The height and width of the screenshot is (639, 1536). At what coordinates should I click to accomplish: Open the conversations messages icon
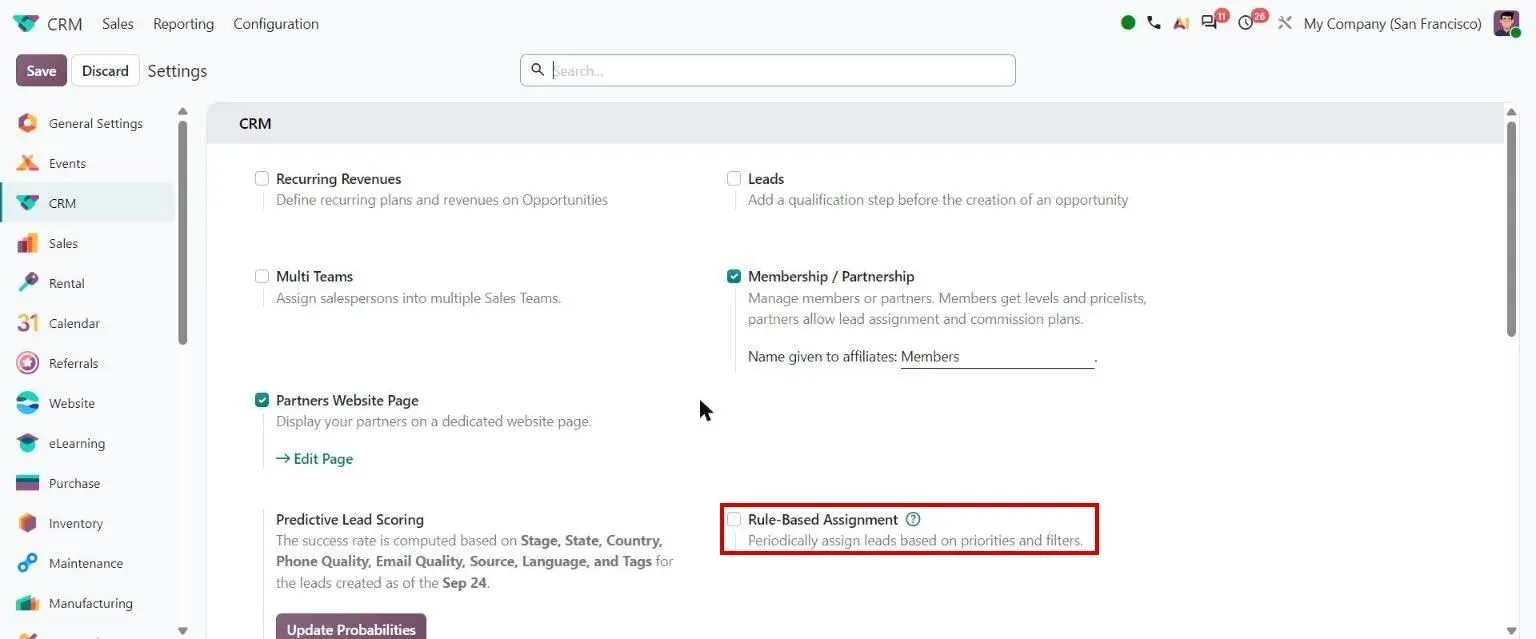(x=1209, y=23)
